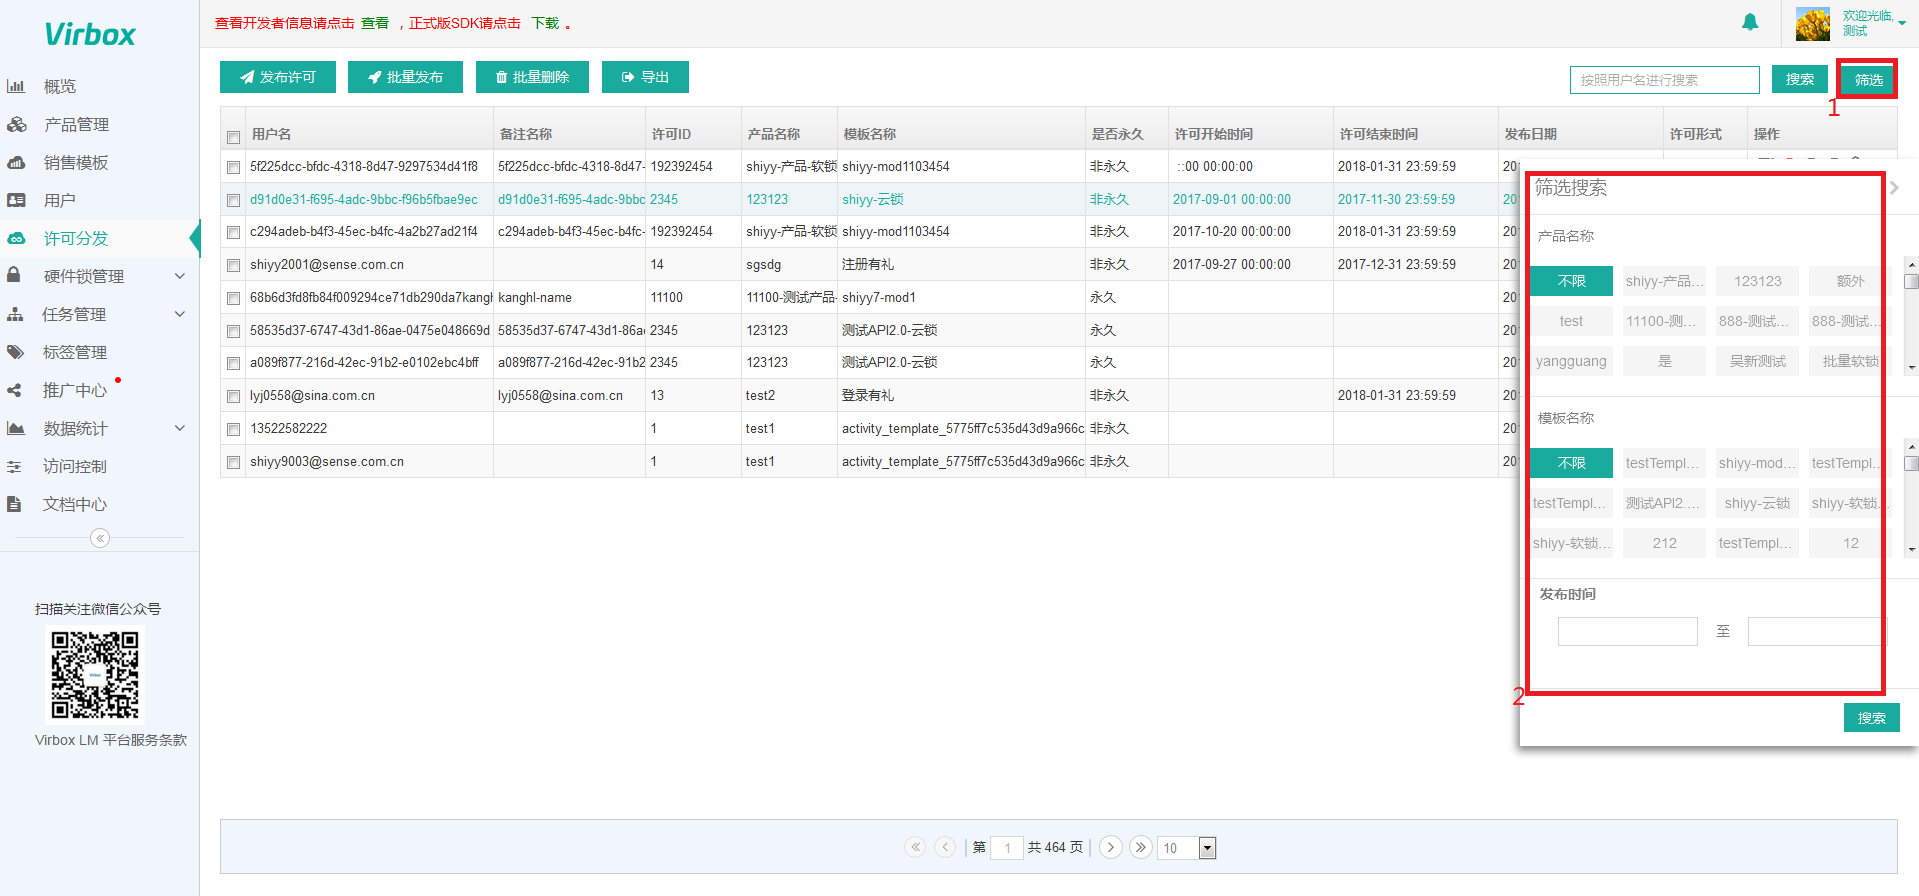Click the 销售模板 icon in sidebar

click(x=16, y=162)
